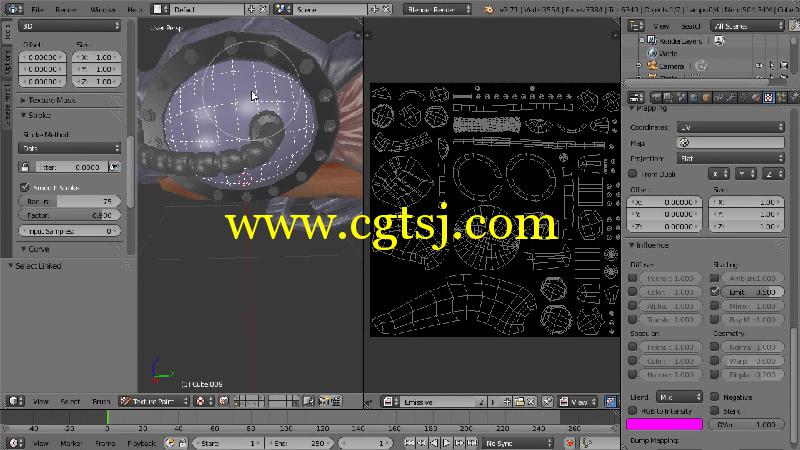This screenshot has height=450, width=800.
Task: Open the No Sync playback dropdown
Action: pyautogui.click(x=518, y=443)
